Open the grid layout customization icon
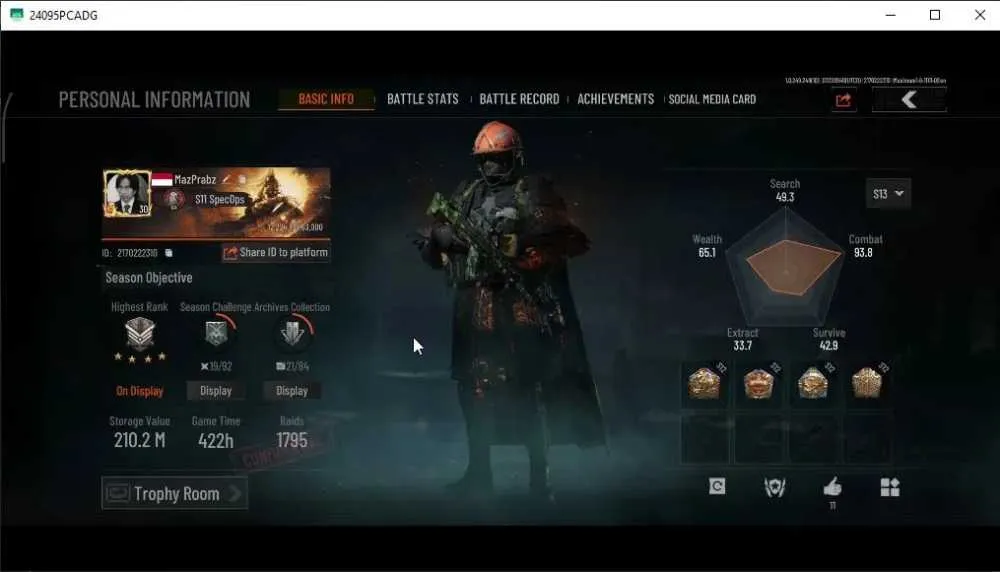This screenshot has width=1000, height=572. tap(890, 487)
